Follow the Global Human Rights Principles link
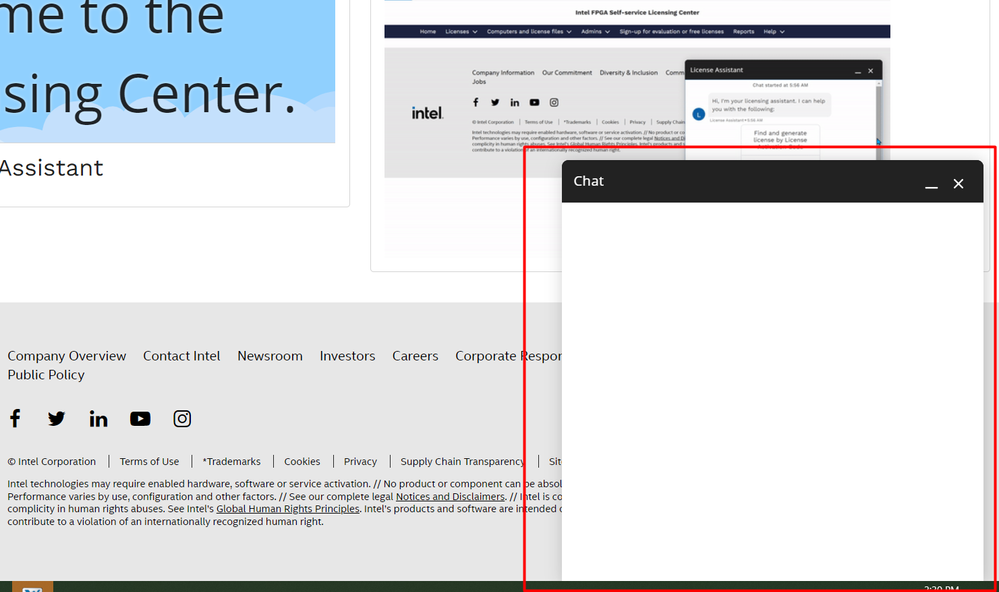The width and height of the screenshot is (999, 592). (x=288, y=509)
